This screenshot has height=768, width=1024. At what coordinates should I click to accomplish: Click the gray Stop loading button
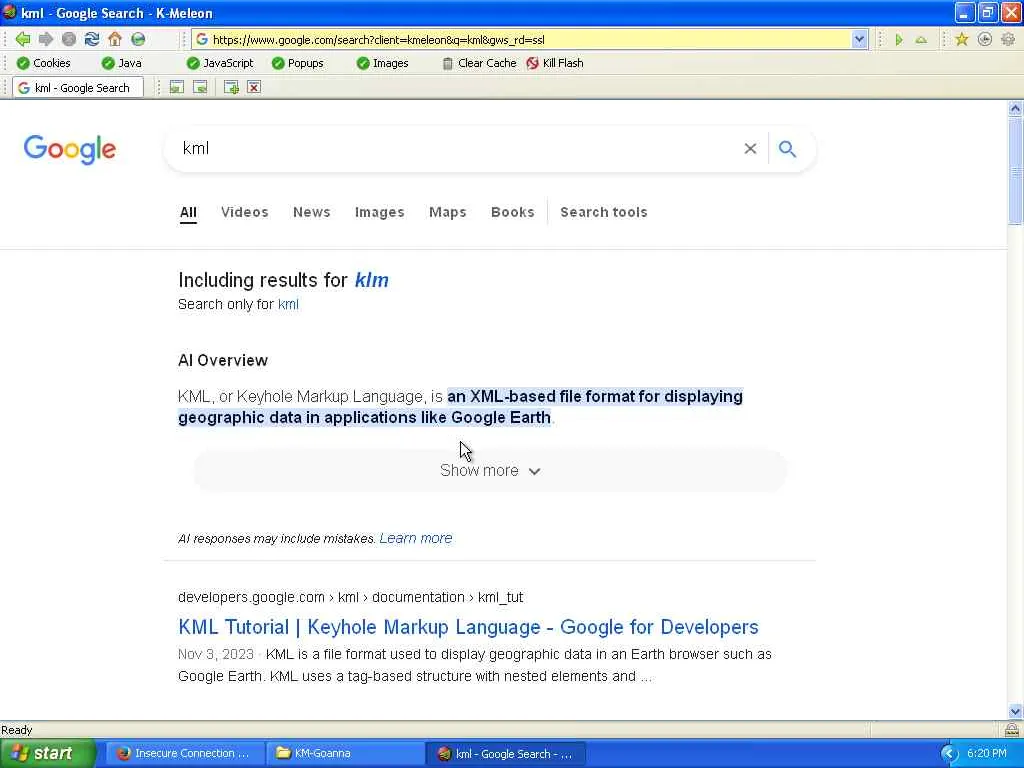click(69, 39)
